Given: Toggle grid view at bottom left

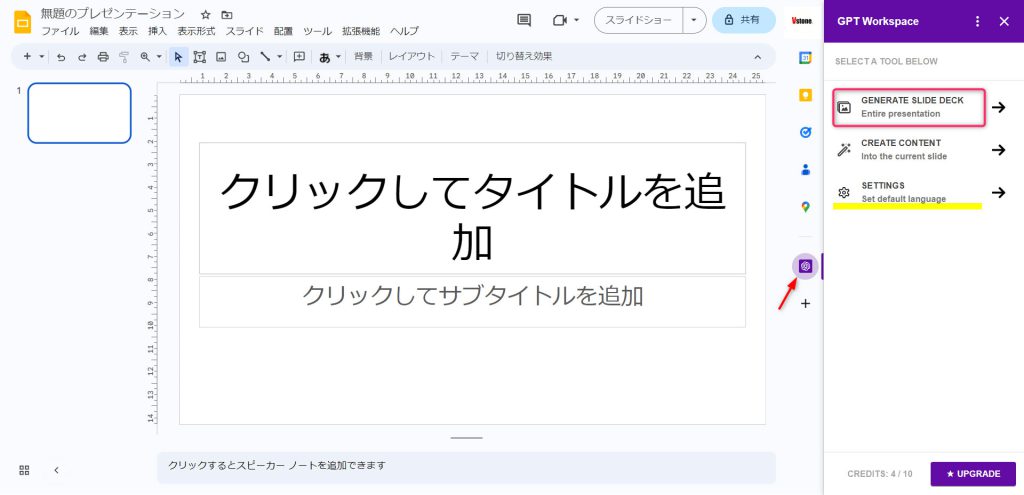Looking at the screenshot, I should (x=24, y=469).
